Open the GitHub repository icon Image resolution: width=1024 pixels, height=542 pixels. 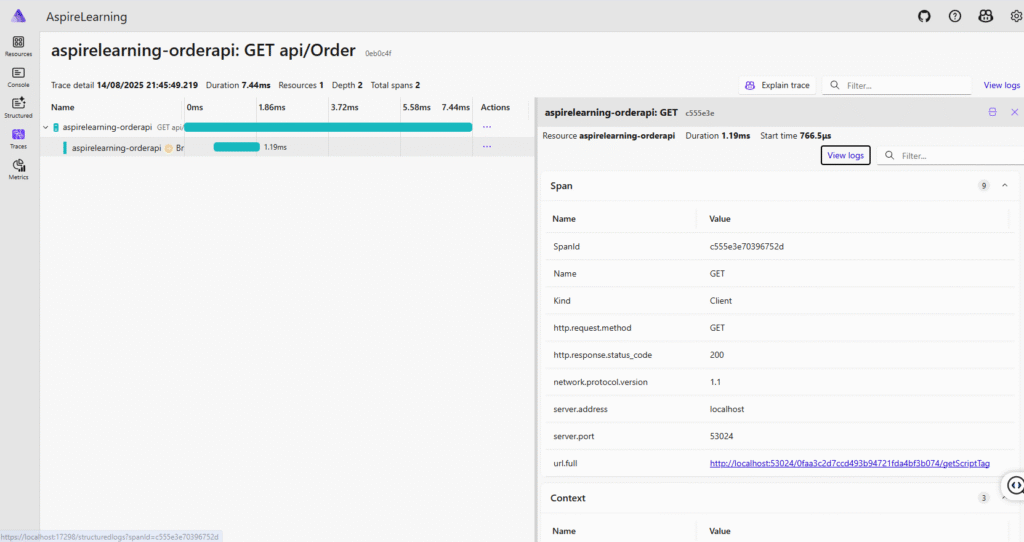point(924,16)
